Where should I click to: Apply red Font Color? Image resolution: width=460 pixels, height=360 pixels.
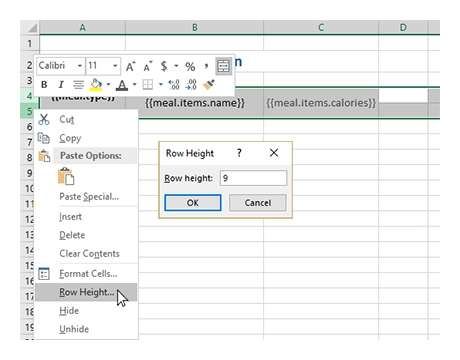pos(122,85)
